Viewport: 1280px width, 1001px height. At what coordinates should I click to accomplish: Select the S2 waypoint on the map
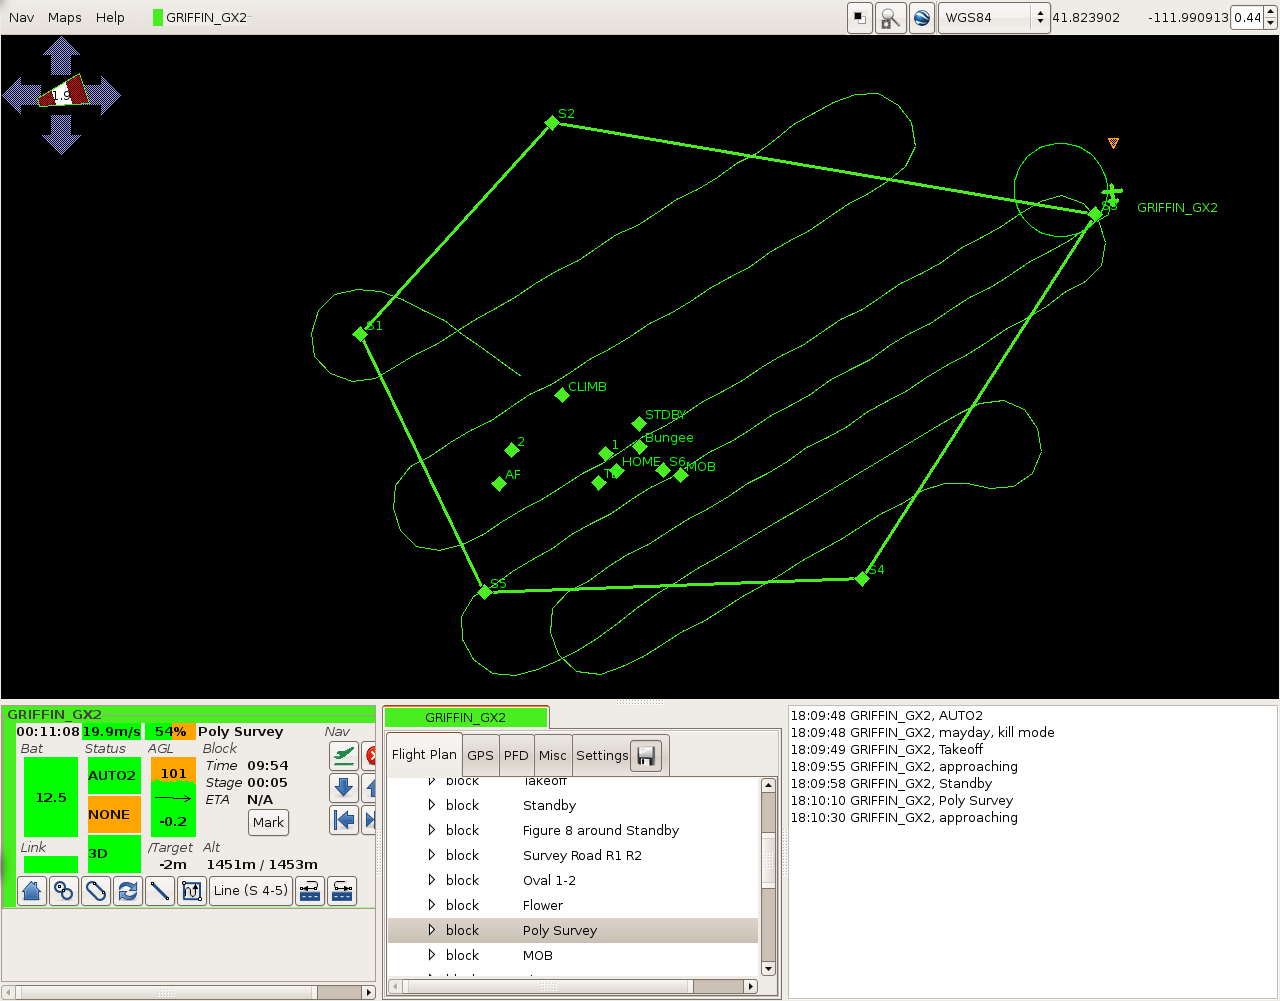552,123
